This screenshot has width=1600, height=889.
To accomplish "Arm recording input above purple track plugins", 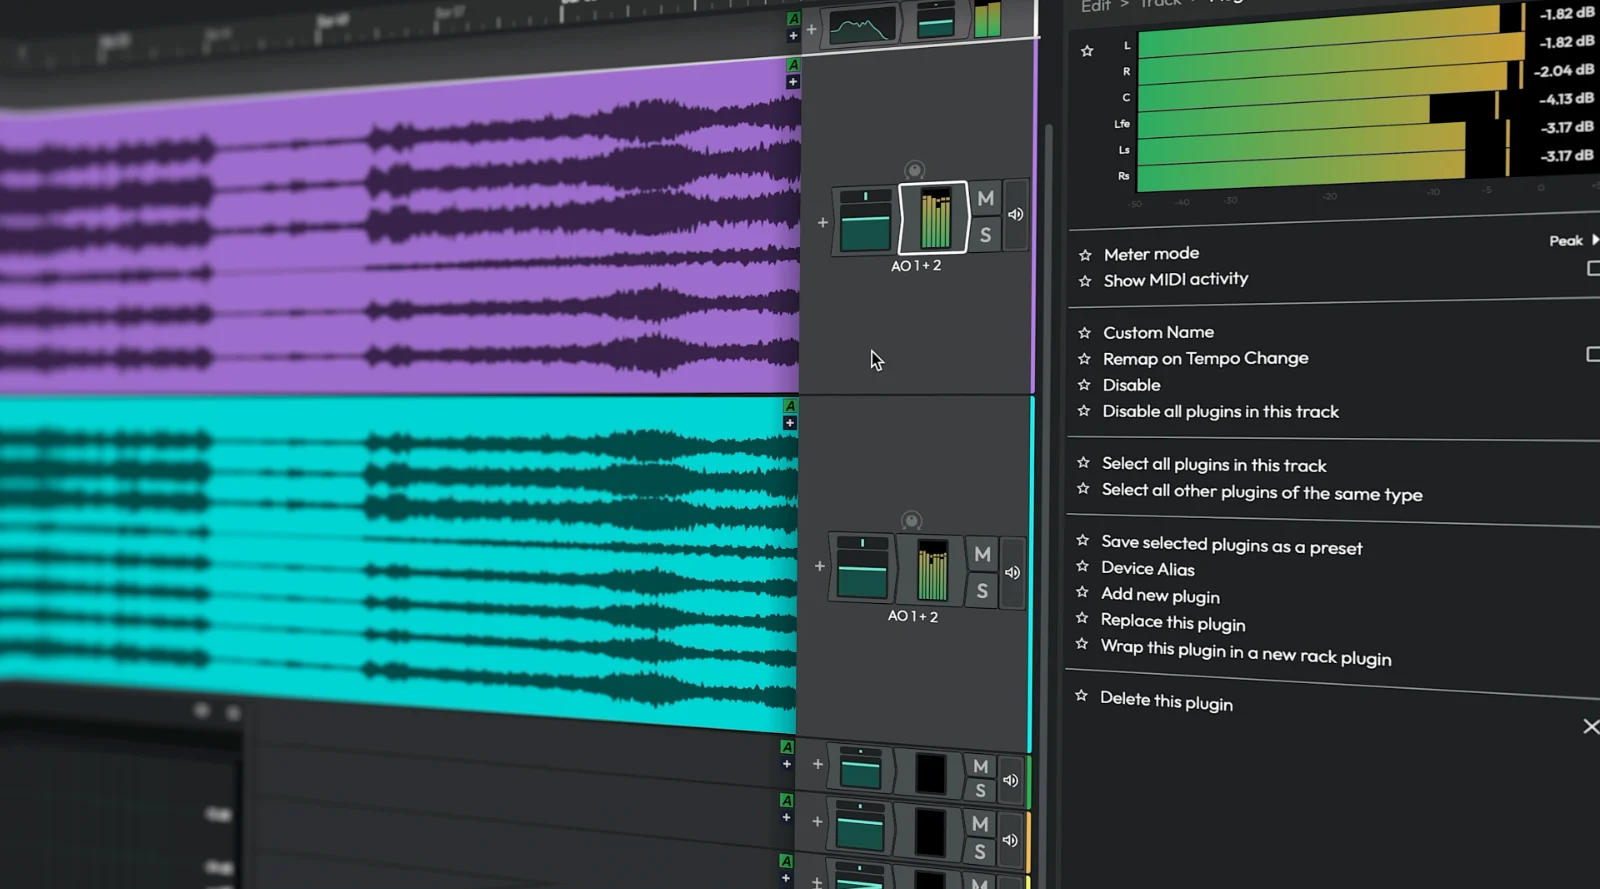I will pos(914,170).
